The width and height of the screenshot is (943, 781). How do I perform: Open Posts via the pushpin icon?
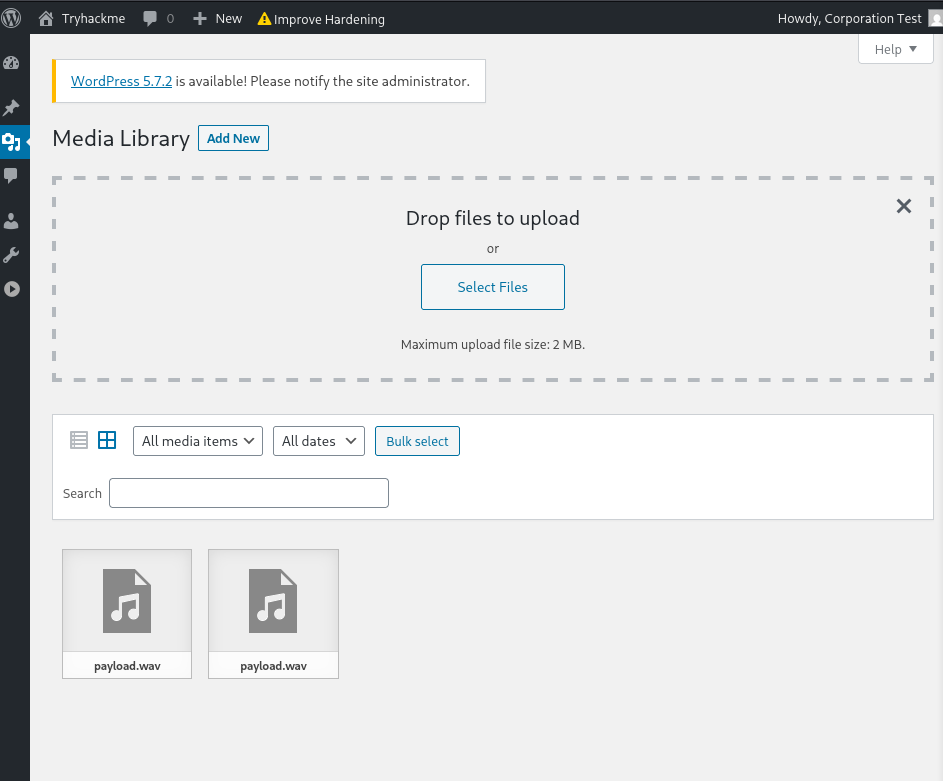tap(12, 107)
